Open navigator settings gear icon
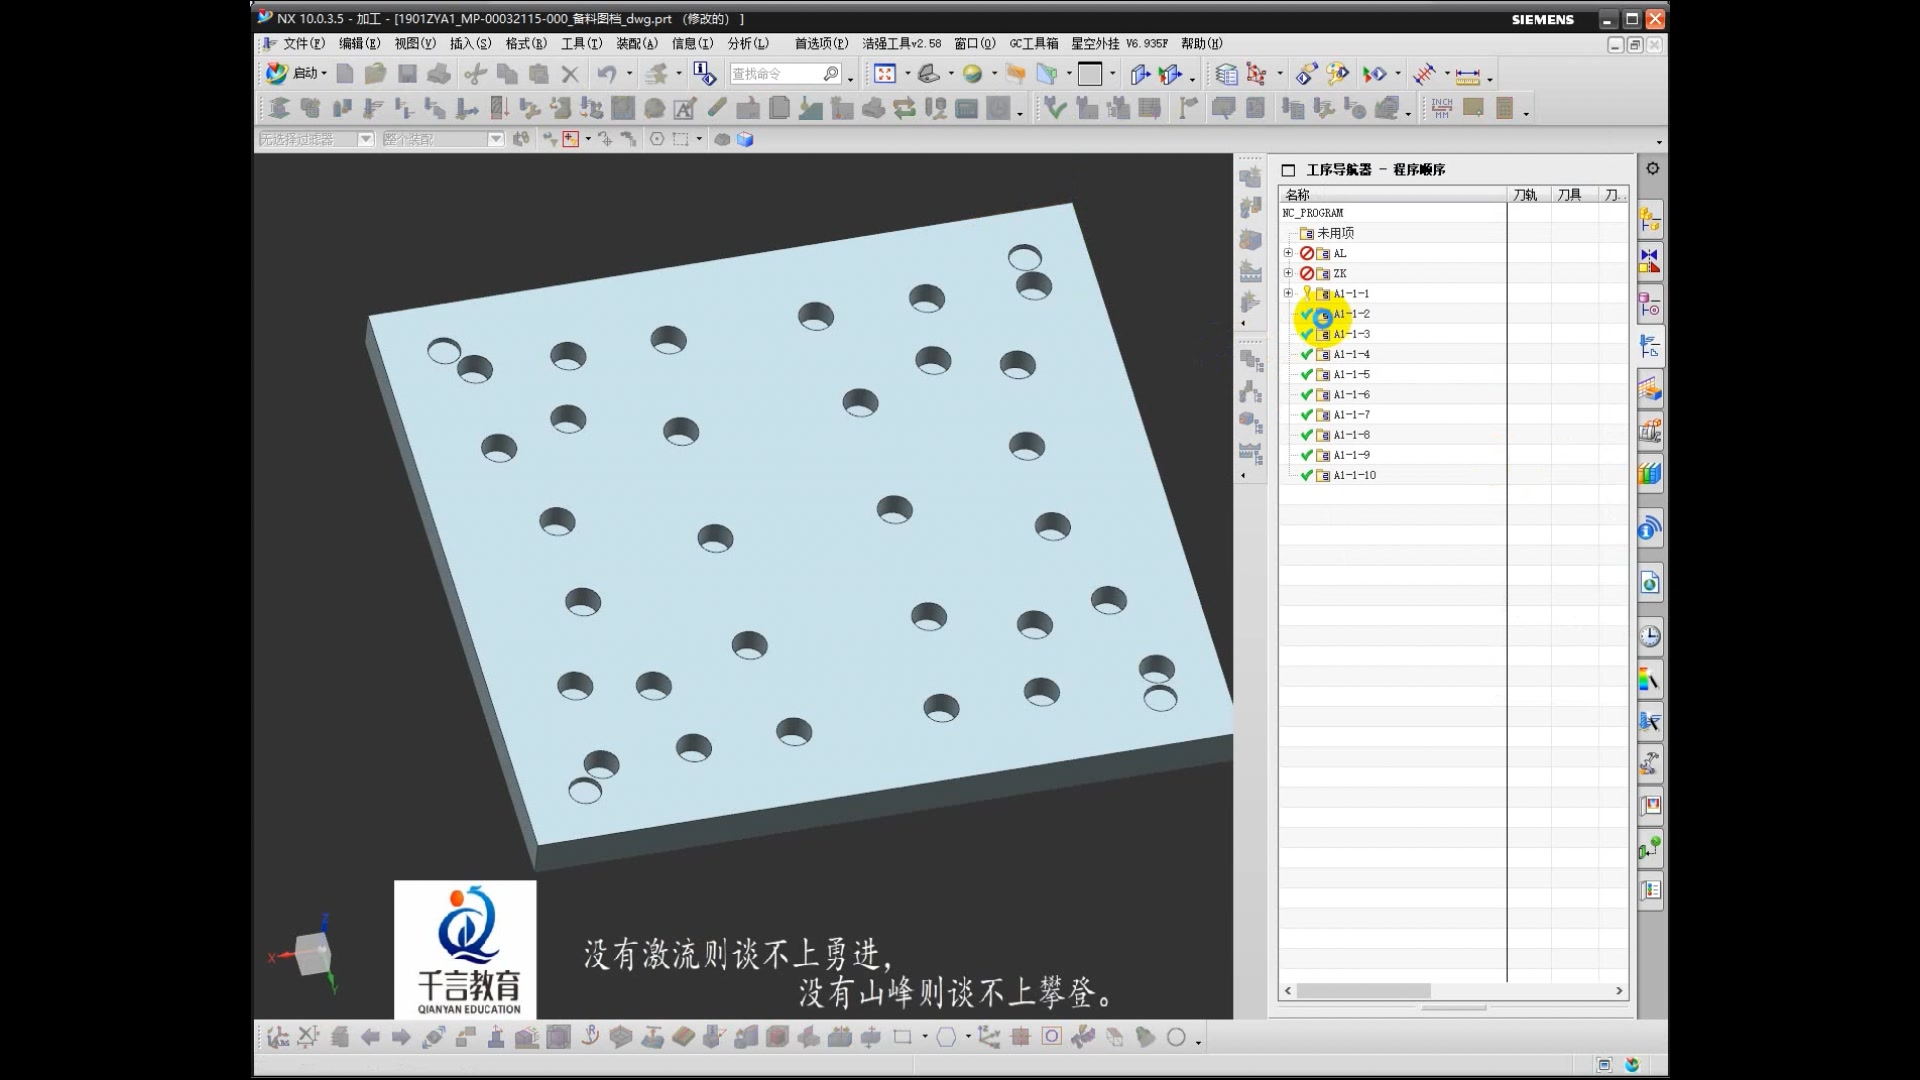 click(x=1653, y=169)
